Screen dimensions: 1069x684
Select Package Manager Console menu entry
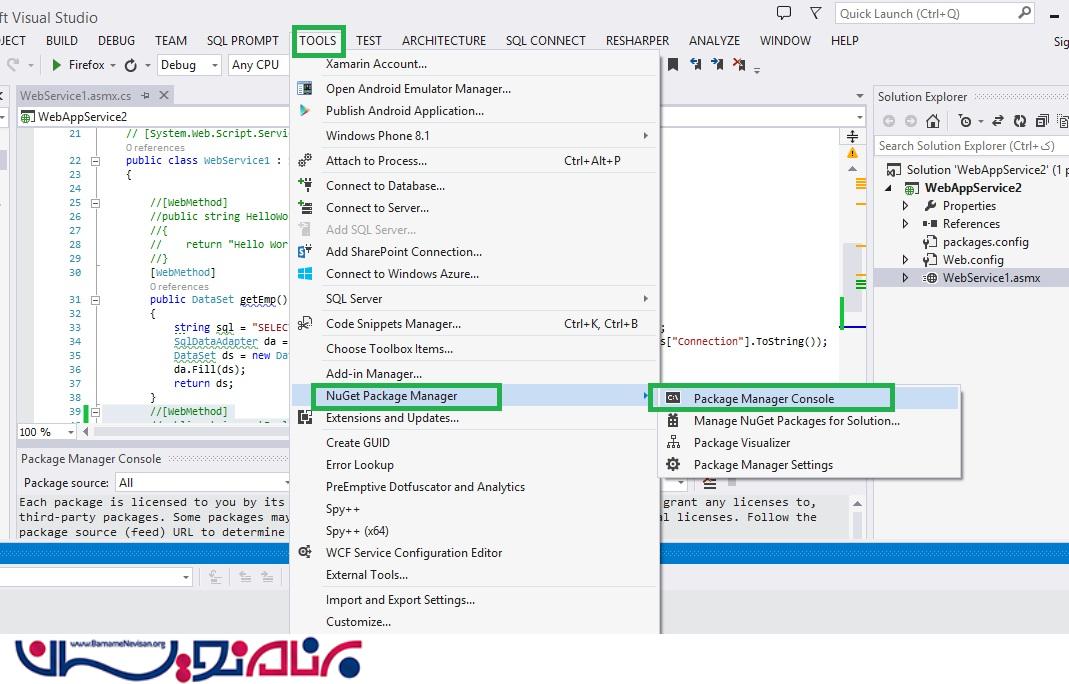pos(763,398)
